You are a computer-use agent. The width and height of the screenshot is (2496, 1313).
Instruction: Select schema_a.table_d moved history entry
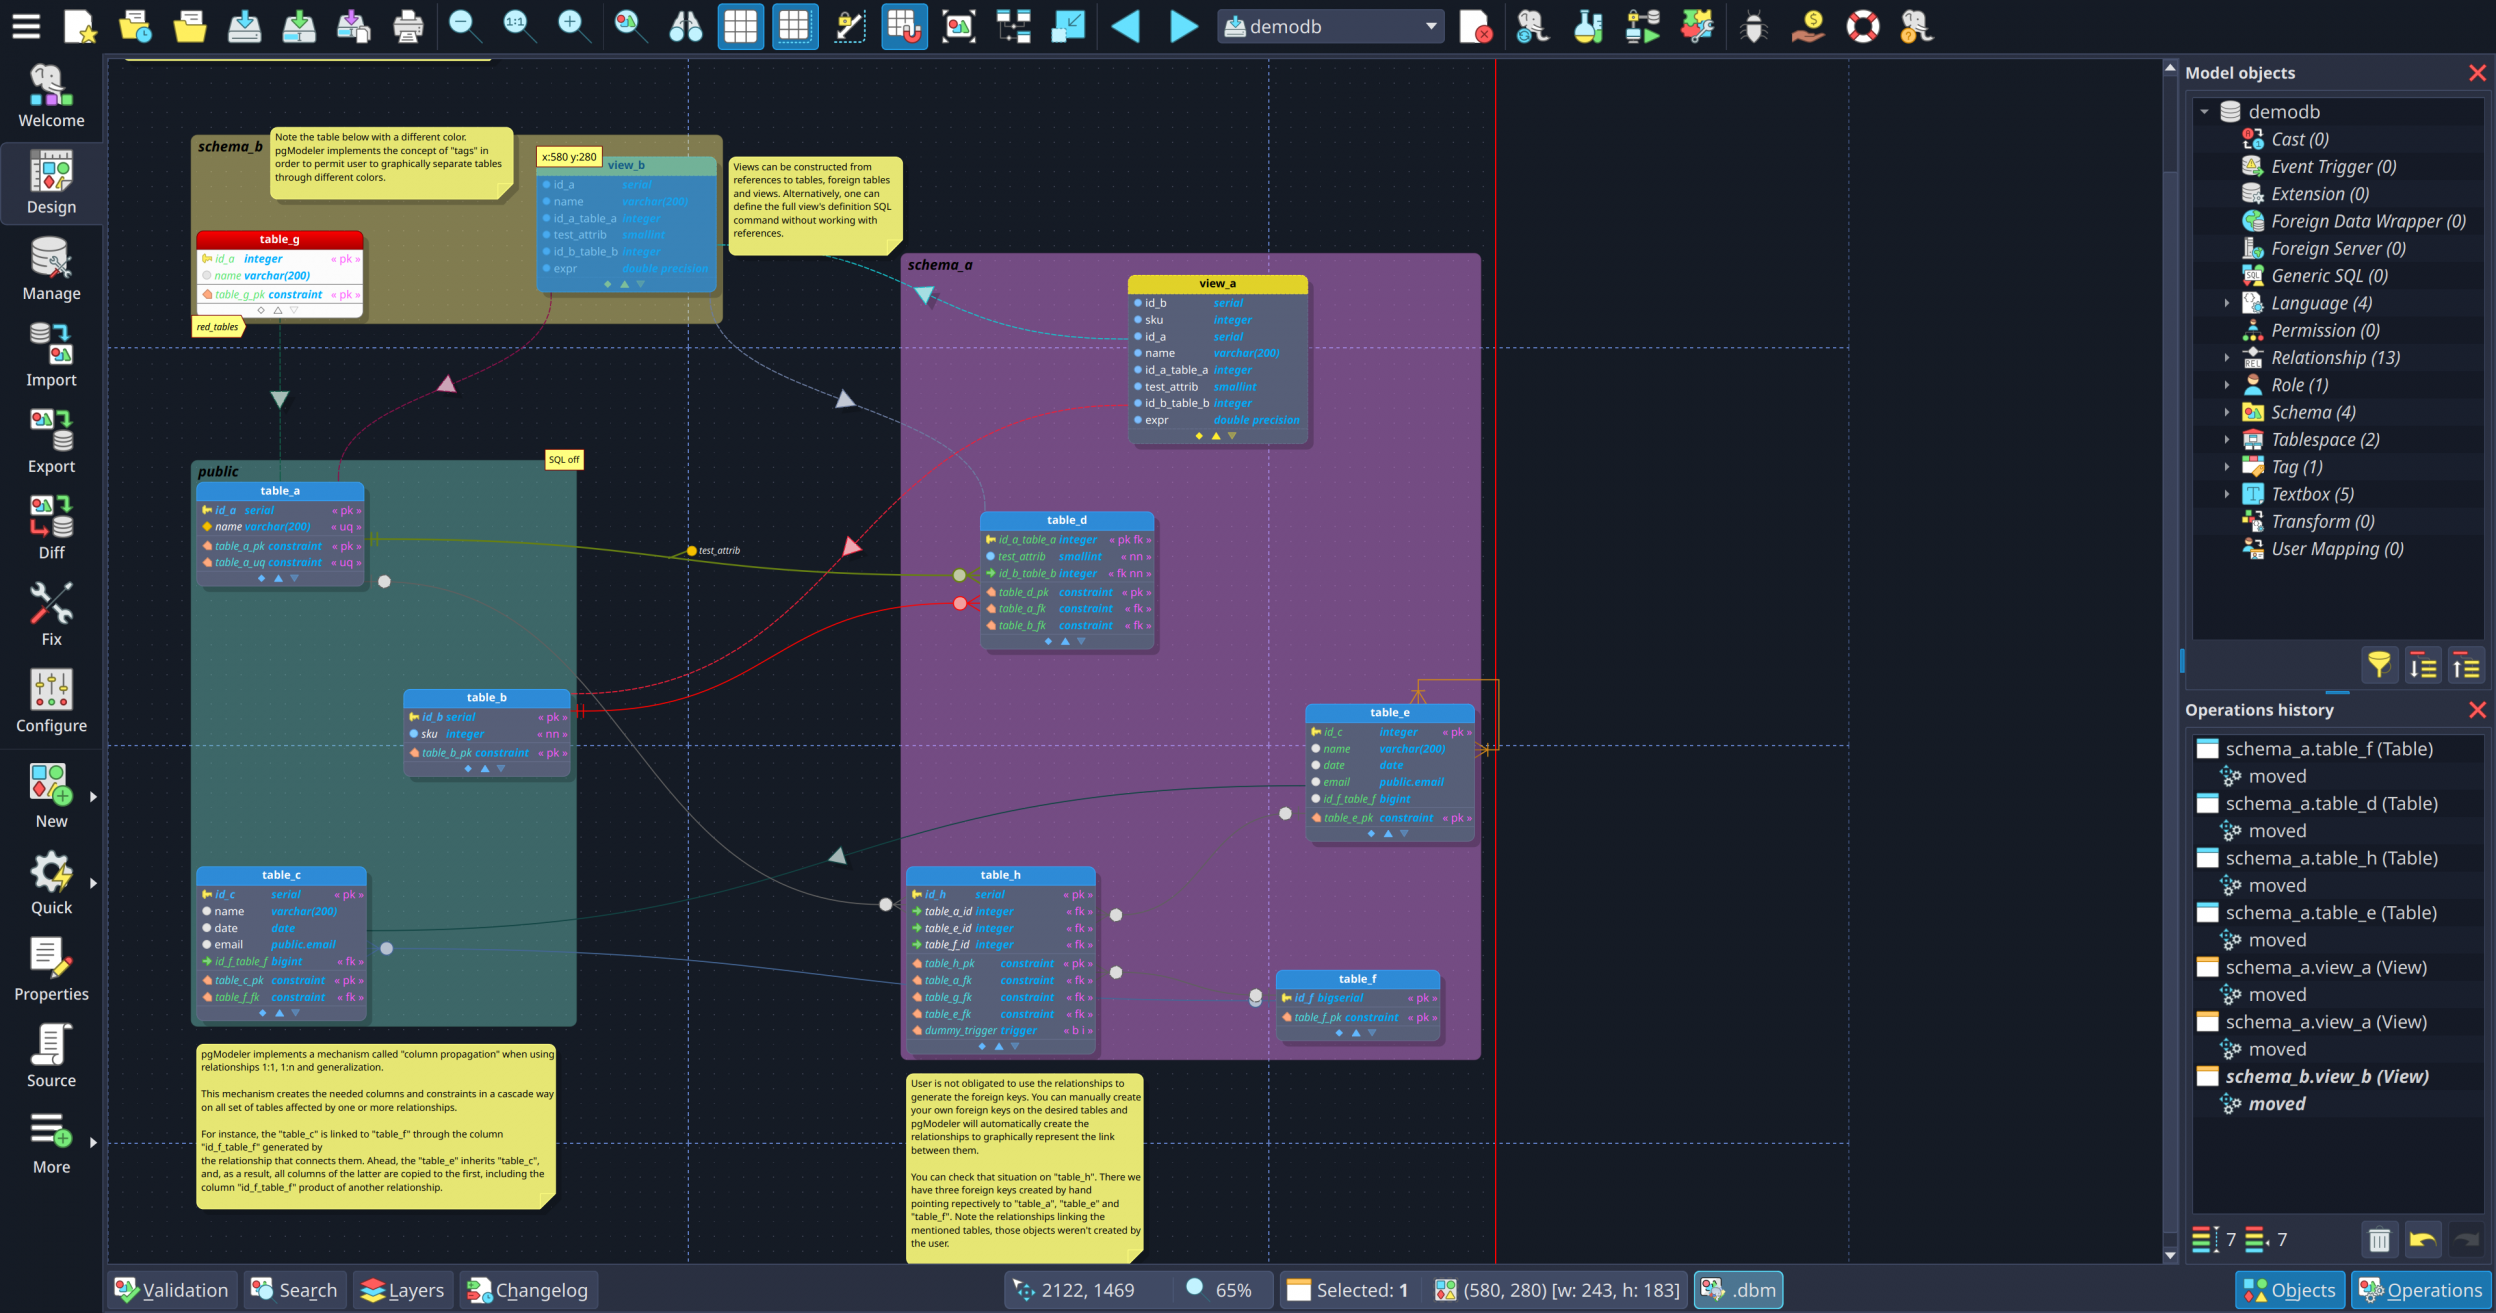coord(2277,831)
